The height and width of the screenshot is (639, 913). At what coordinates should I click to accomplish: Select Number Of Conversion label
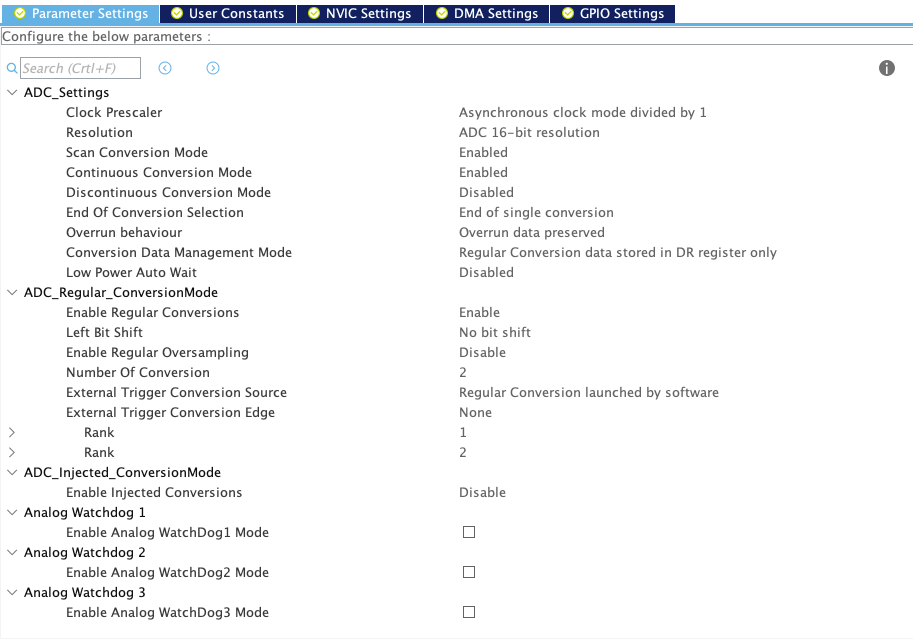pos(137,372)
